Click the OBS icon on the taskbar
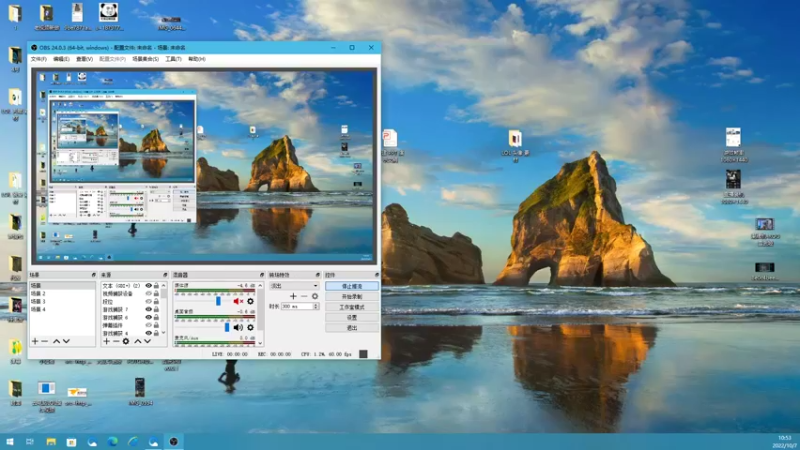 click(x=173, y=441)
